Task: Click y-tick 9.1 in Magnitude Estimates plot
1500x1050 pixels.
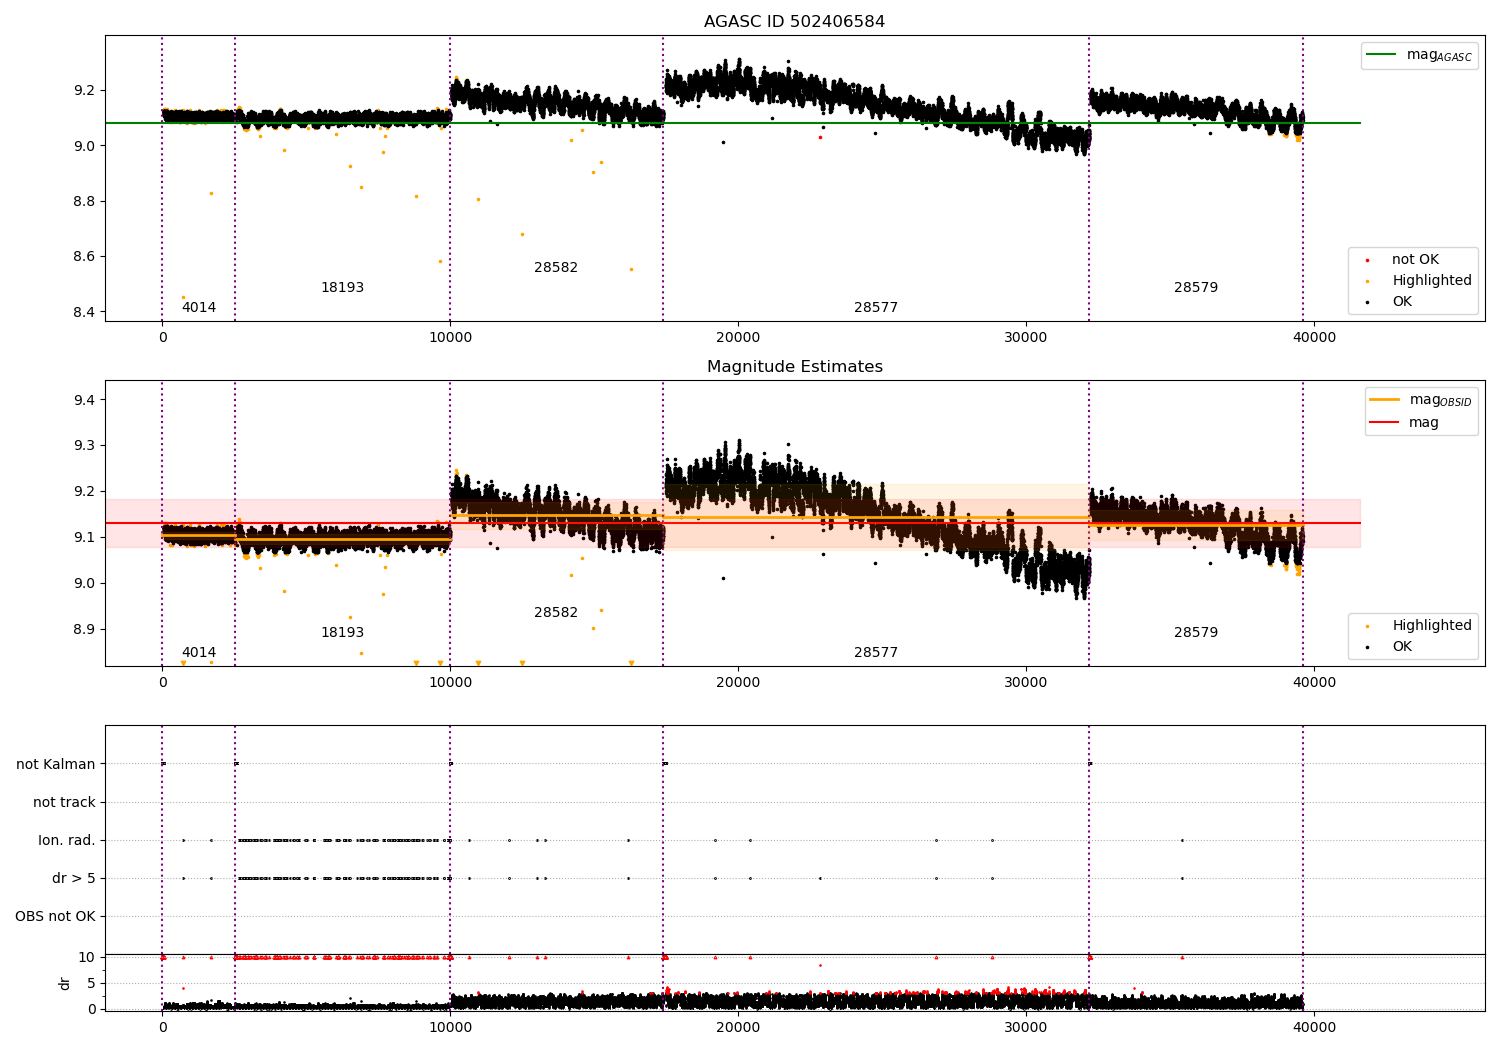Action: pyautogui.click(x=85, y=537)
